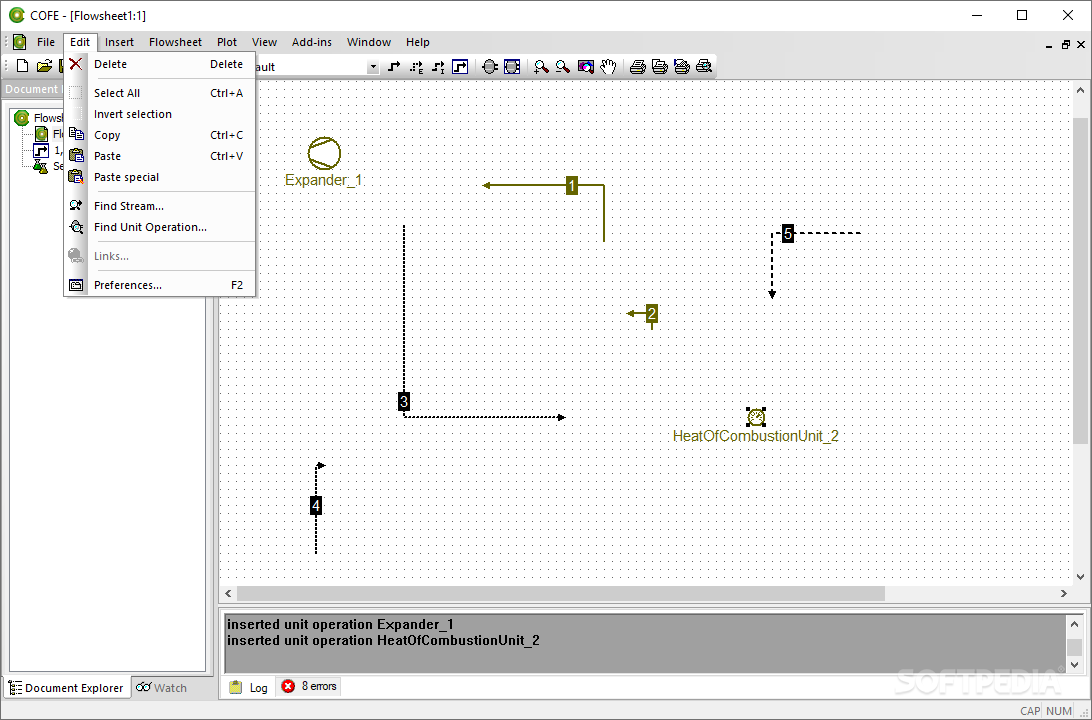Open the View menu
This screenshot has height=720, width=1092.
tap(264, 42)
